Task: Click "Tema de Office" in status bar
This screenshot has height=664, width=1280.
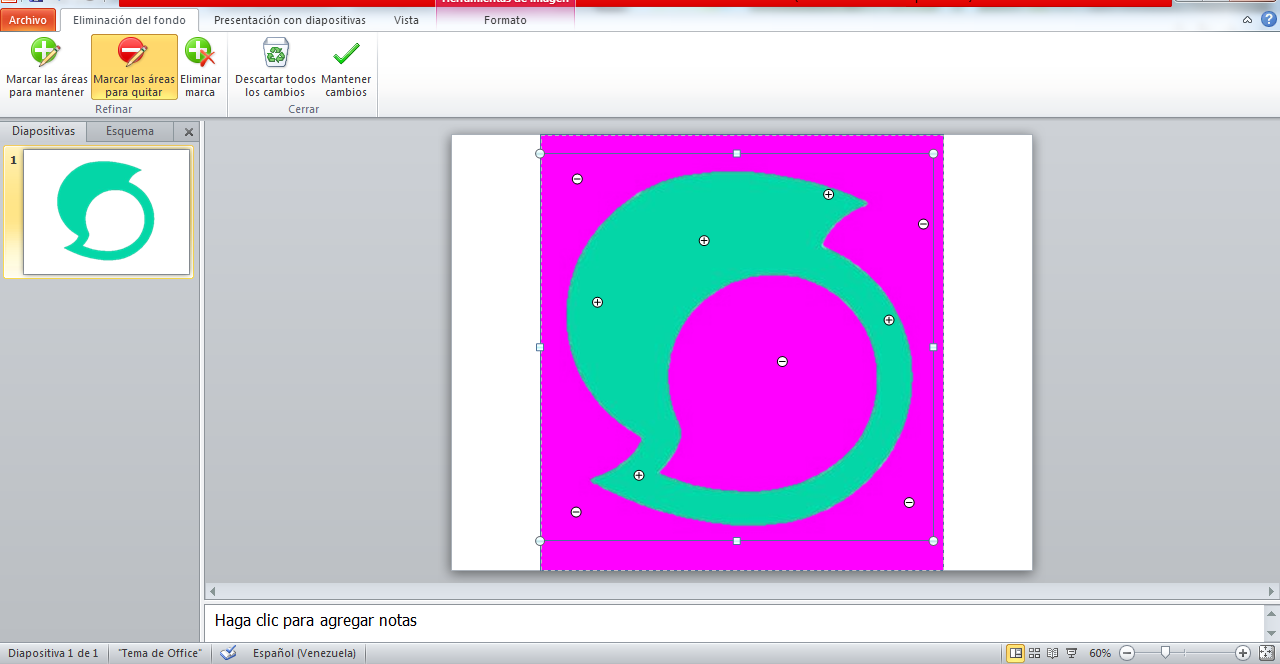Action: [160, 653]
